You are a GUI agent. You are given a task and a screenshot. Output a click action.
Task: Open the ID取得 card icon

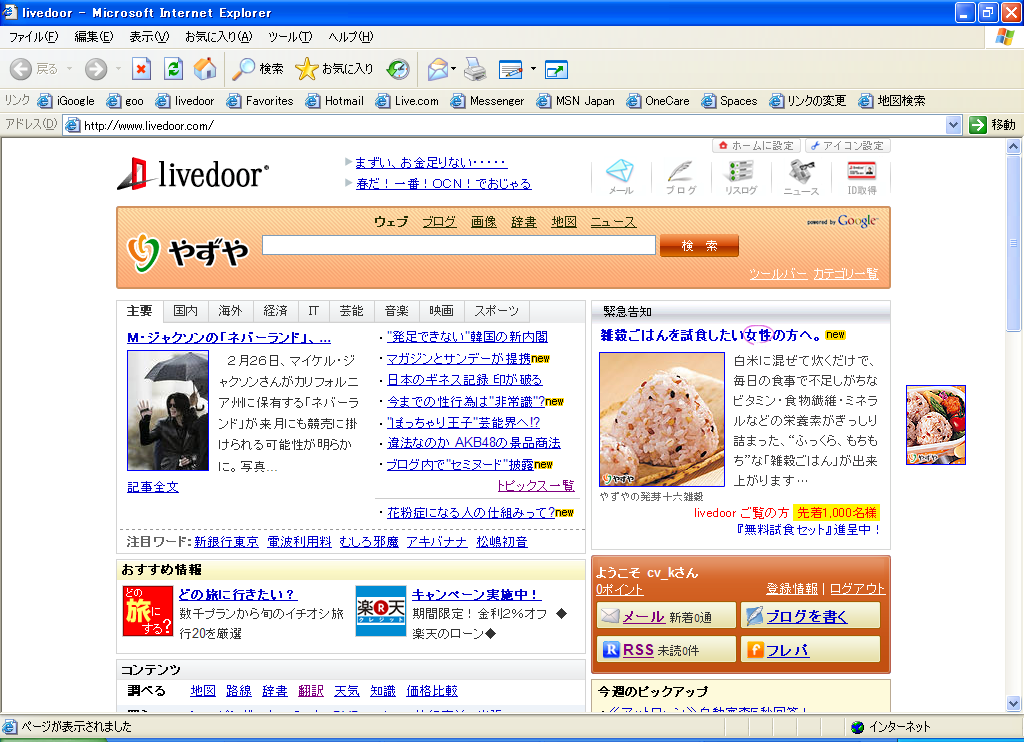click(861, 177)
